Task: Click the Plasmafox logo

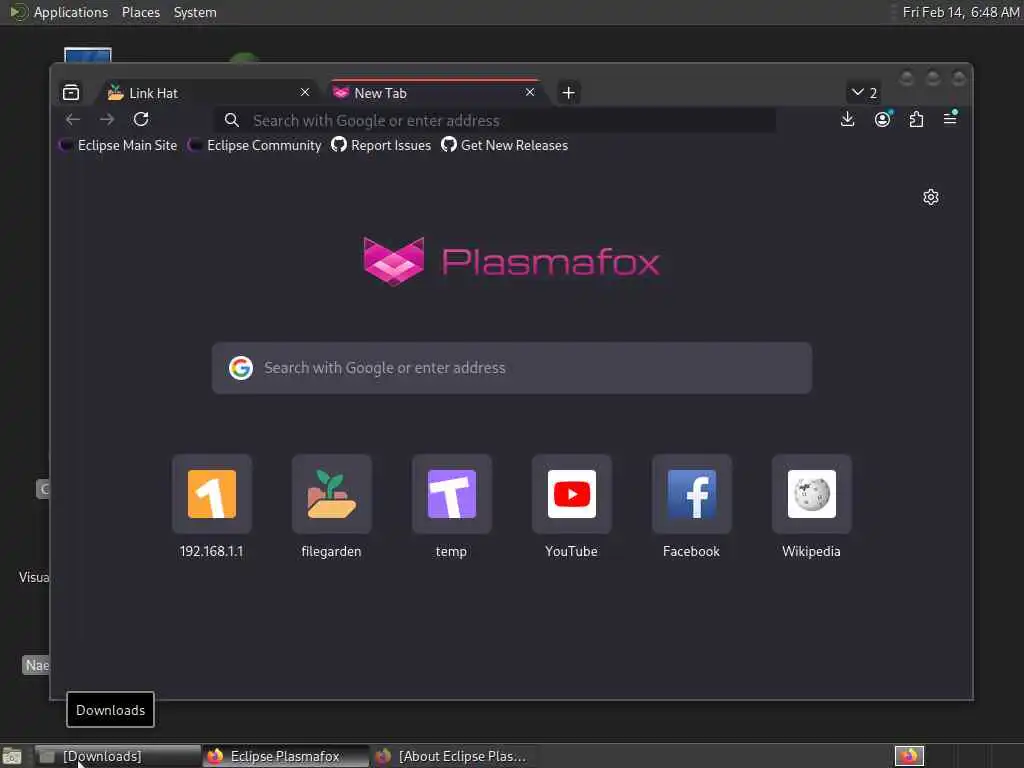Action: coord(511,261)
